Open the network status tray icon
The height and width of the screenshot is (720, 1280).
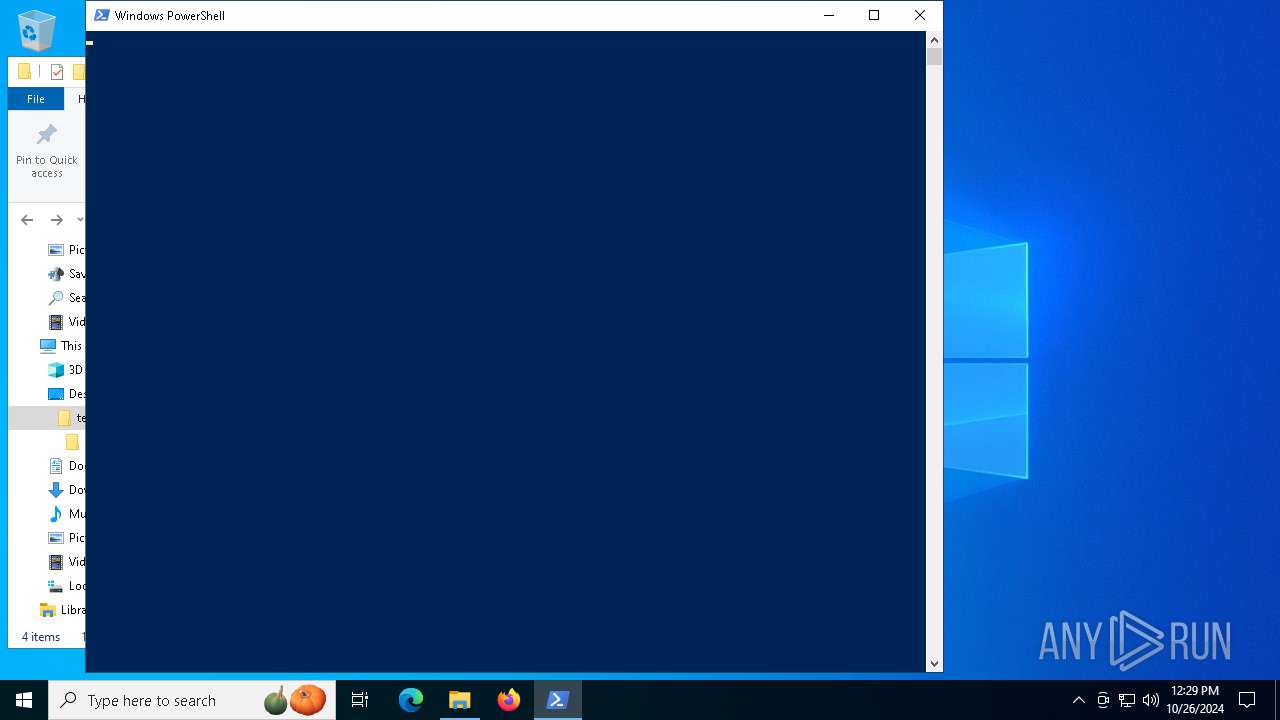[1127, 700]
